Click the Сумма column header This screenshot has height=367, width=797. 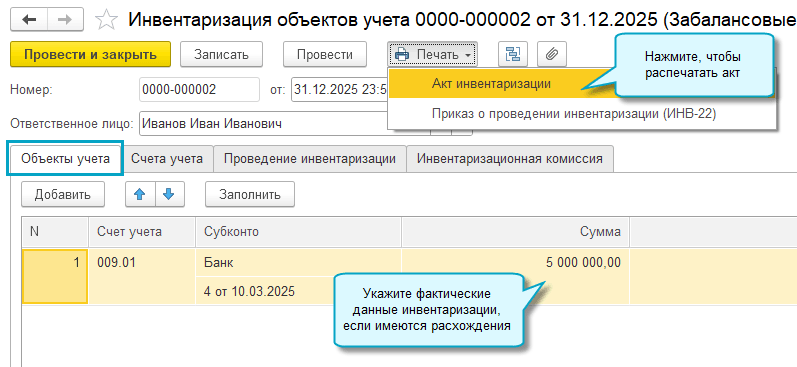pos(515,232)
